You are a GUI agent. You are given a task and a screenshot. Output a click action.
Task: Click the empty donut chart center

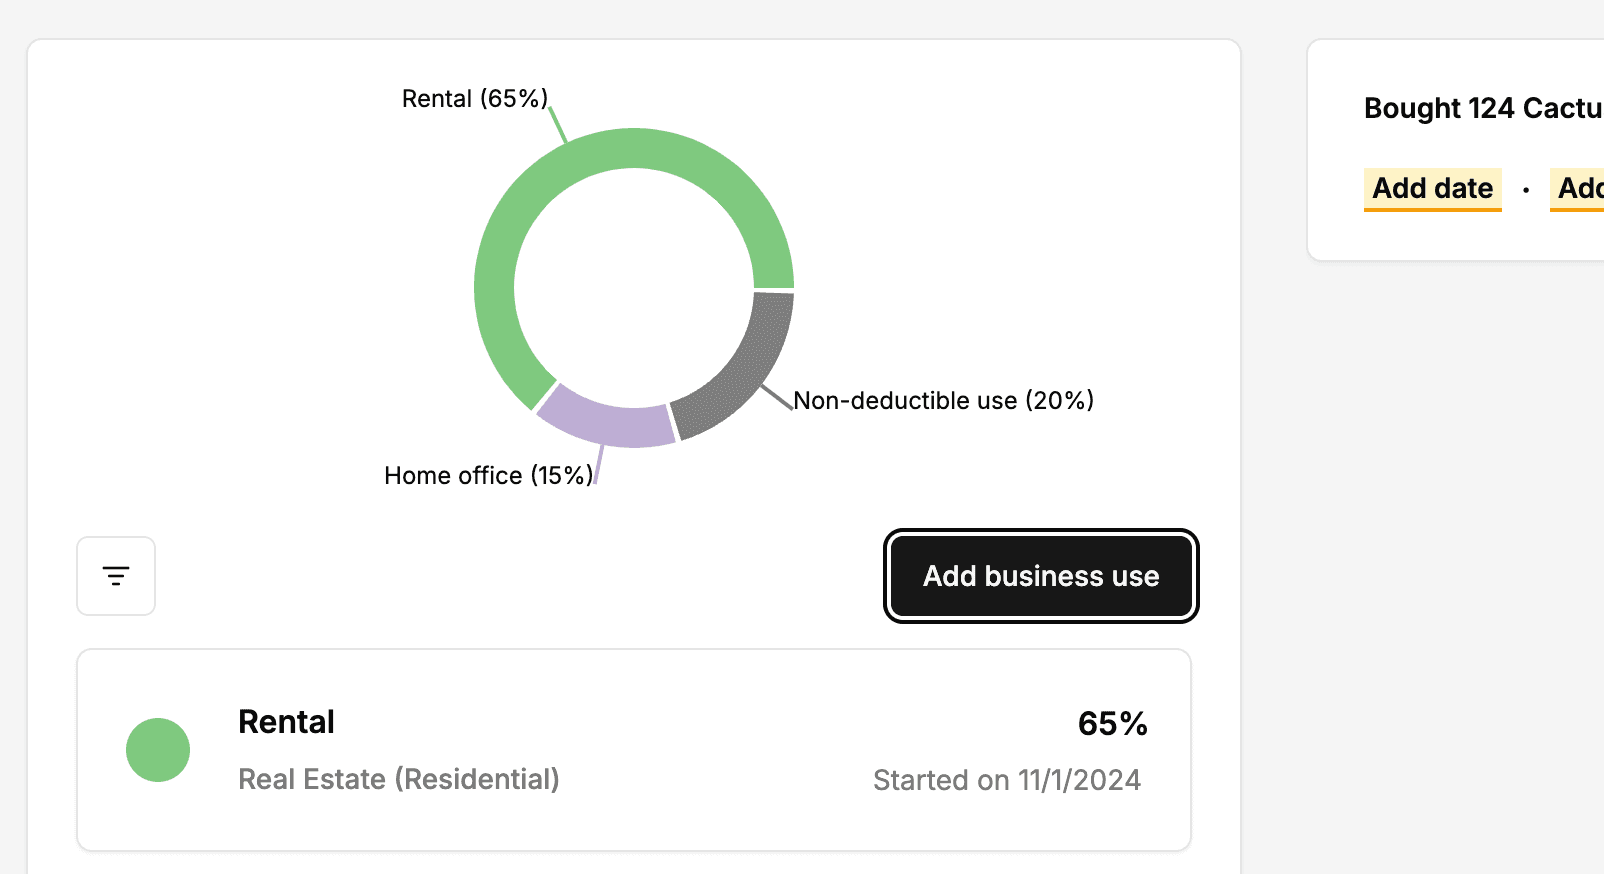634,288
